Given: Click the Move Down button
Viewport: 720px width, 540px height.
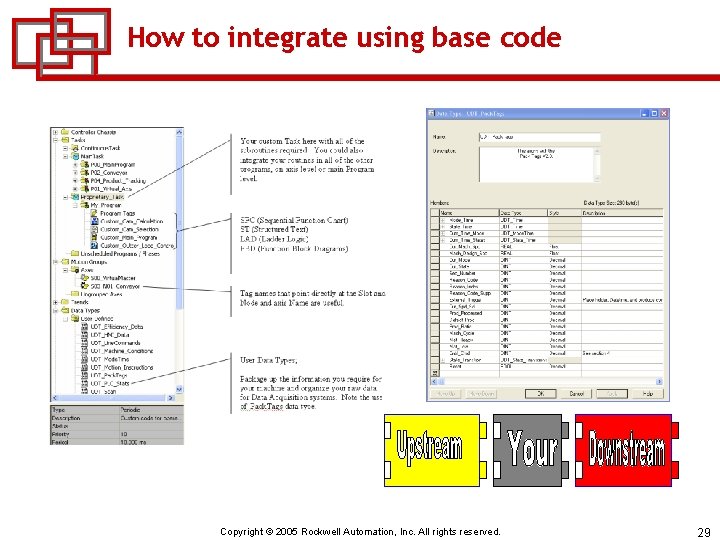Looking at the screenshot, I should click(481, 394).
